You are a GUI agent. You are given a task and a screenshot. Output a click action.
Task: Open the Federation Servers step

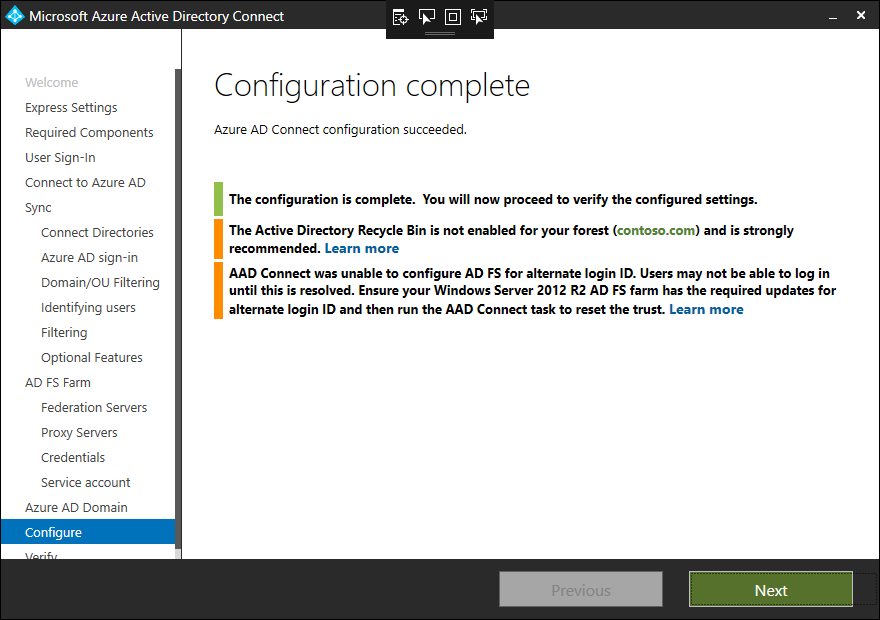click(94, 407)
